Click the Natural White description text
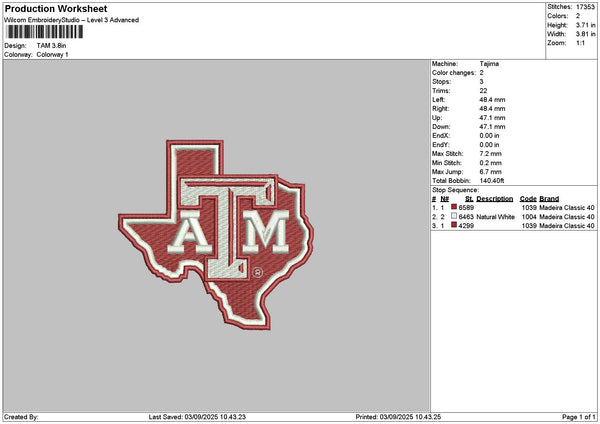The image size is (600, 424). 495,217
